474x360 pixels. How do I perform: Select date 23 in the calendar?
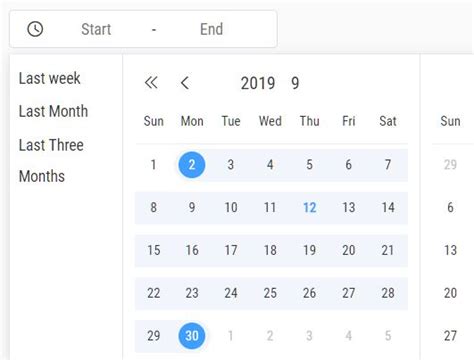(192, 293)
